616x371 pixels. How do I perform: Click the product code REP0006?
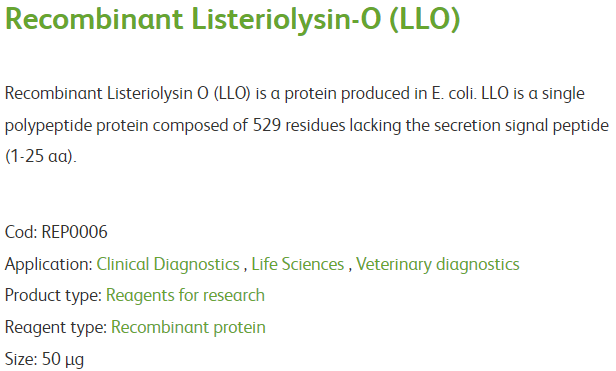[x=75, y=232]
